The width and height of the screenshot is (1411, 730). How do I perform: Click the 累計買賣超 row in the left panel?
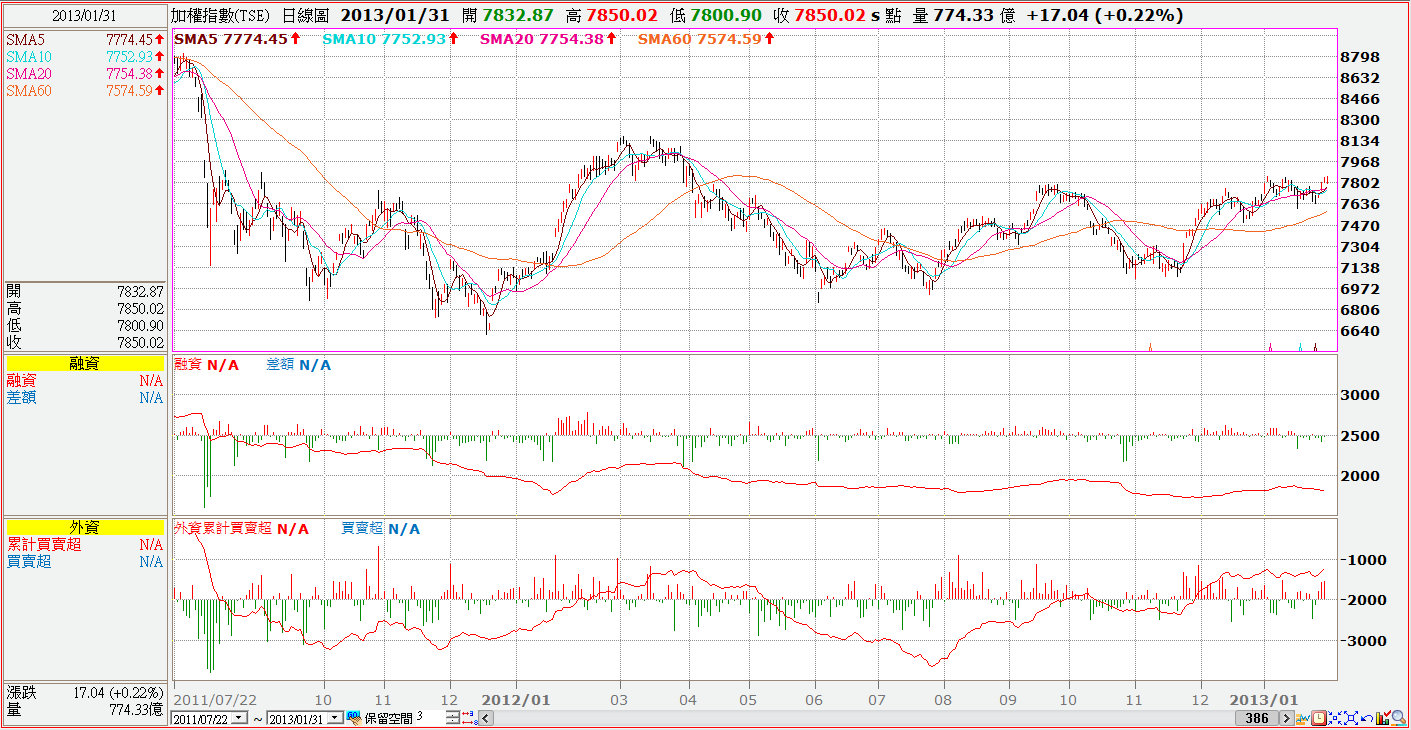click(x=84, y=545)
